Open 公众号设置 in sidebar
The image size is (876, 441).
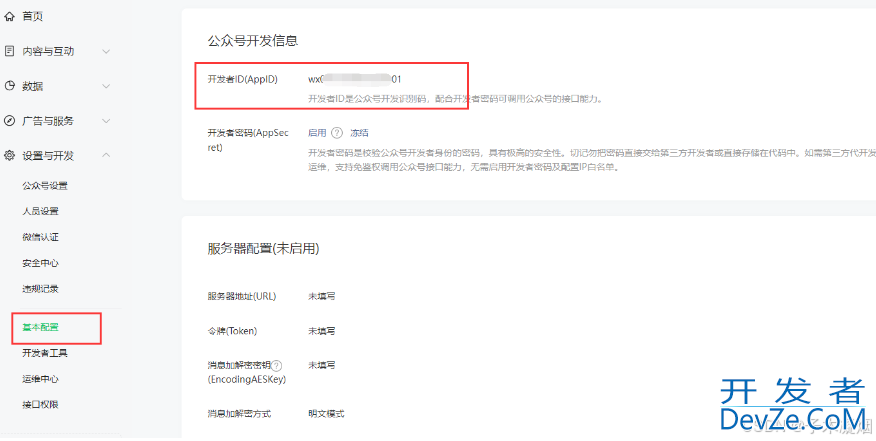pyautogui.click(x=45, y=186)
